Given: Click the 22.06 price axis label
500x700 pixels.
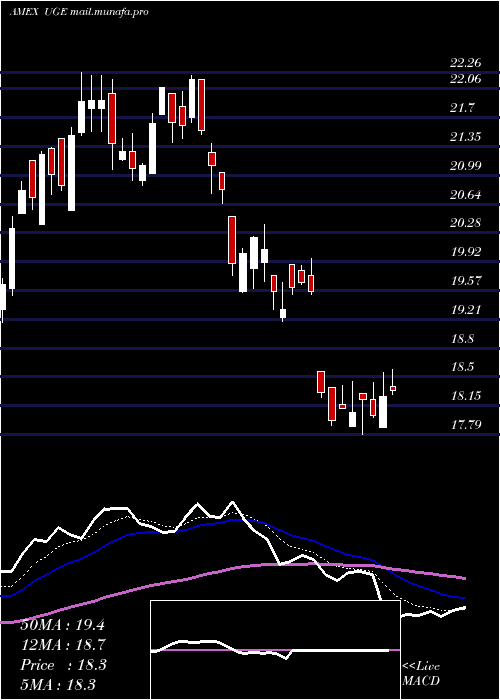Looking at the screenshot, I should tap(466, 79).
